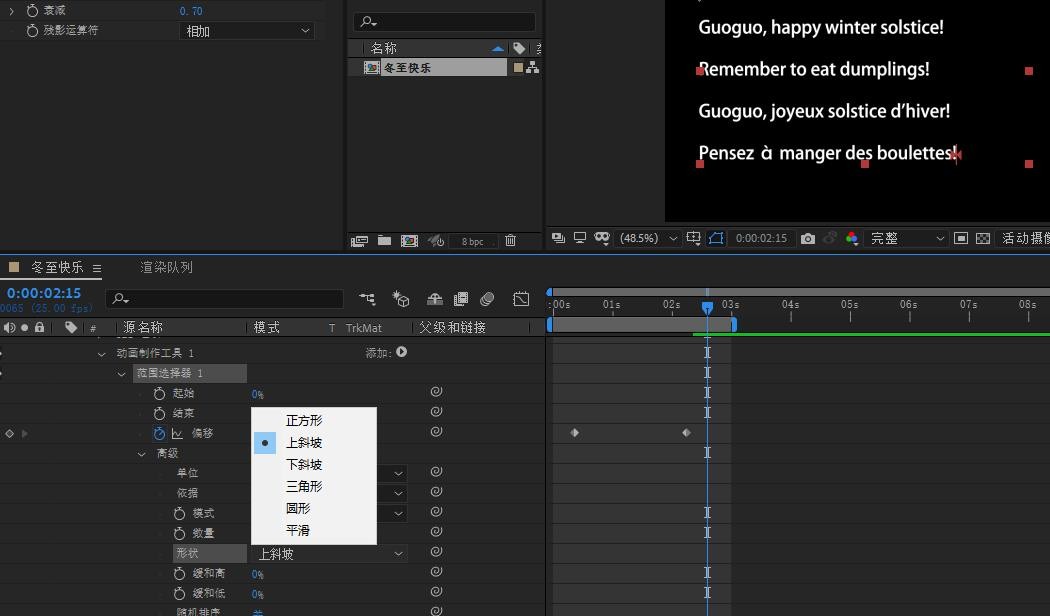Toggle stopwatch for 结束 property
This screenshot has width=1050, height=616.
click(x=159, y=414)
